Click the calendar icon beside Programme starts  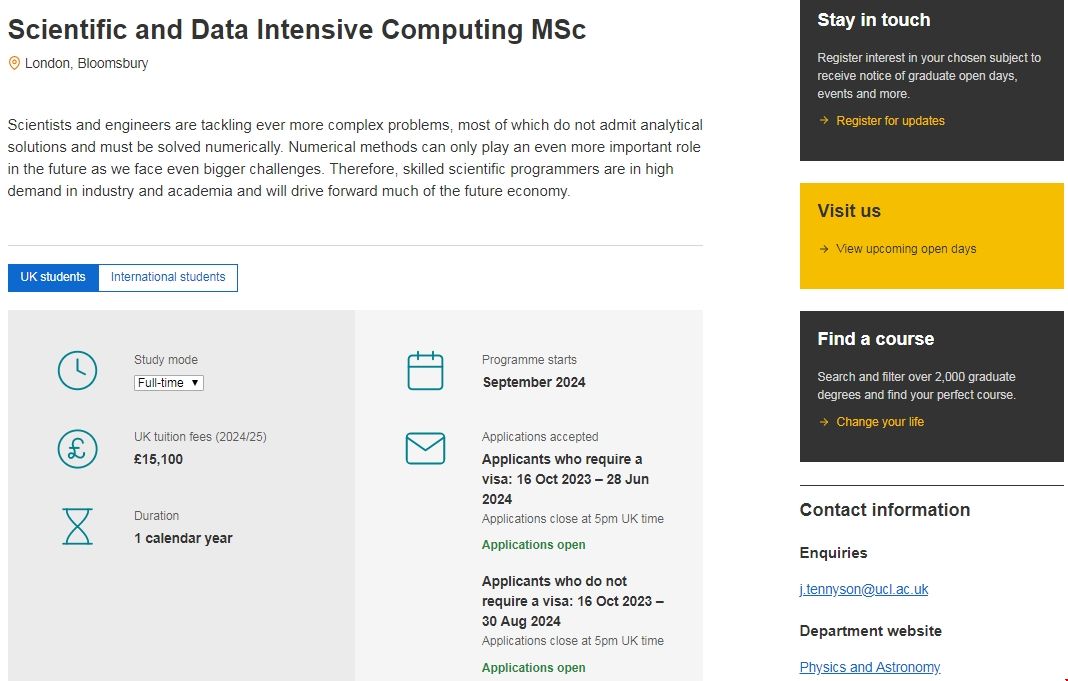point(425,370)
